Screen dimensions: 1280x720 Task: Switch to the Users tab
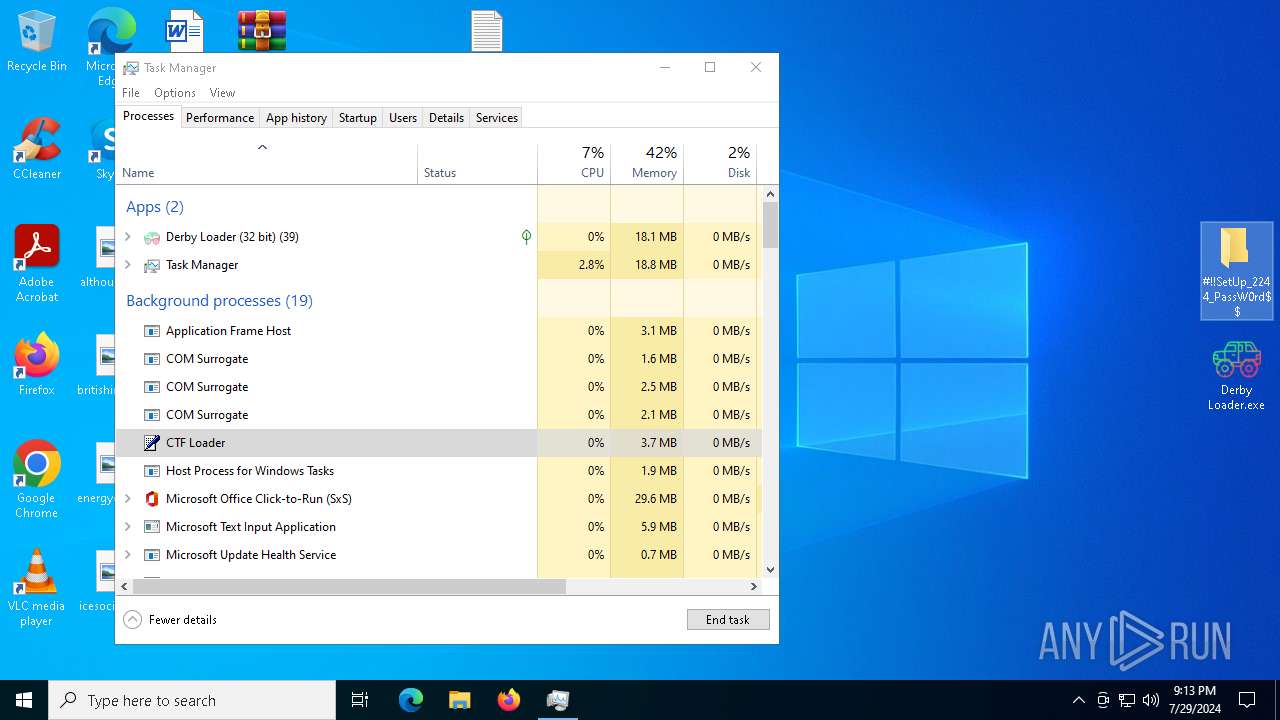[403, 118]
